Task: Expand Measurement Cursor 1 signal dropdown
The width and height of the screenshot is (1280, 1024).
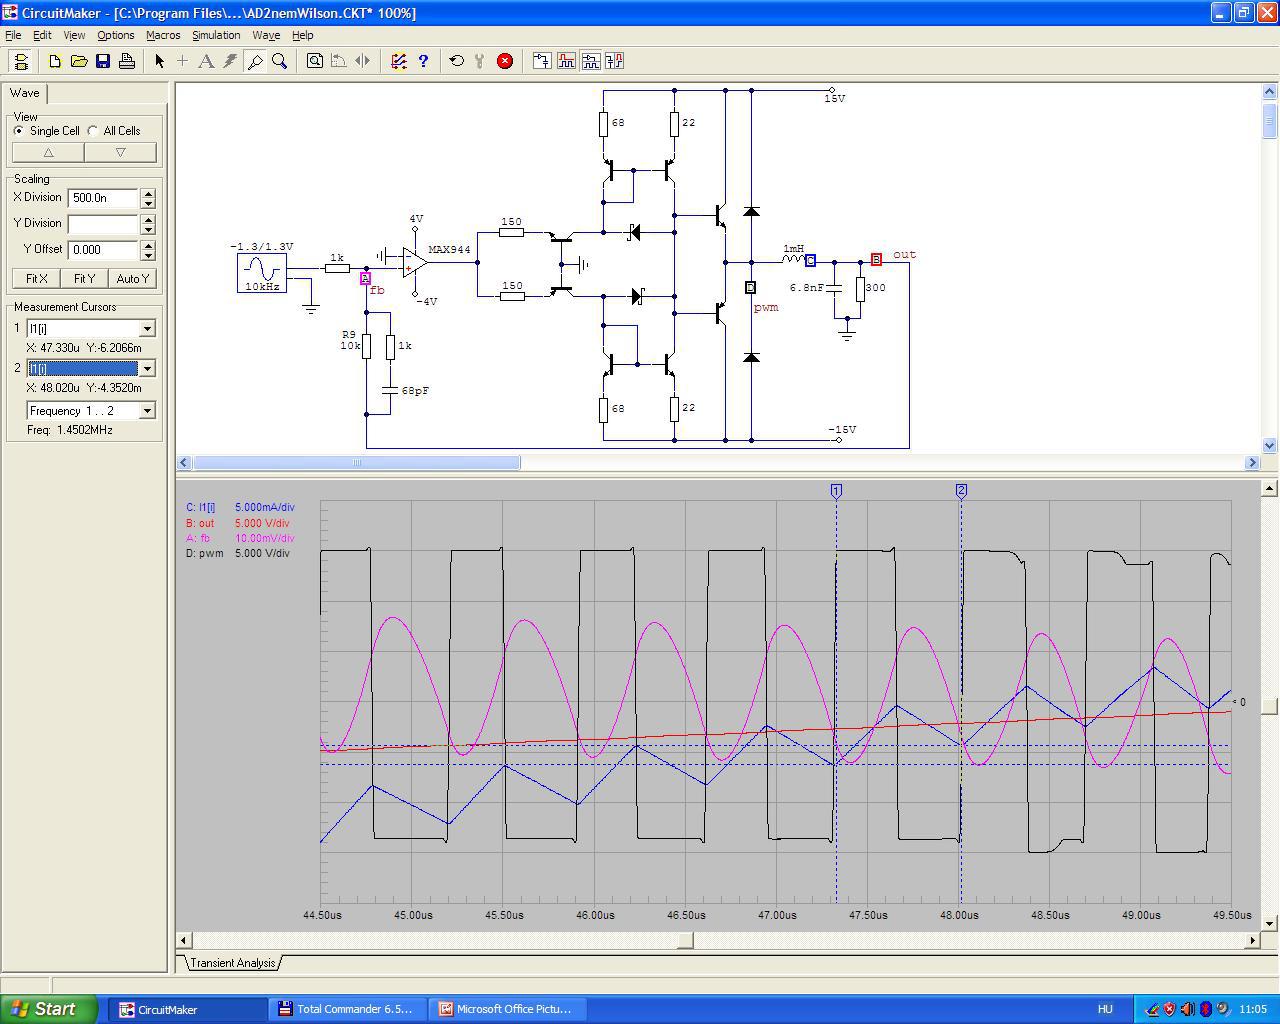Action: click(147, 329)
